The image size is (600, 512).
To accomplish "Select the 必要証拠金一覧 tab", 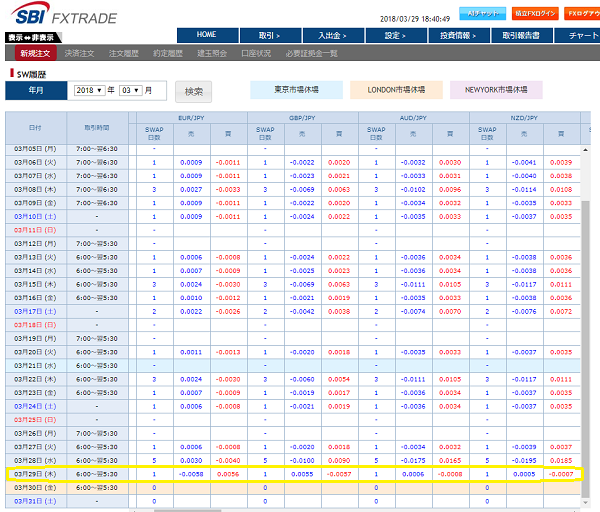I will [x=311, y=53].
